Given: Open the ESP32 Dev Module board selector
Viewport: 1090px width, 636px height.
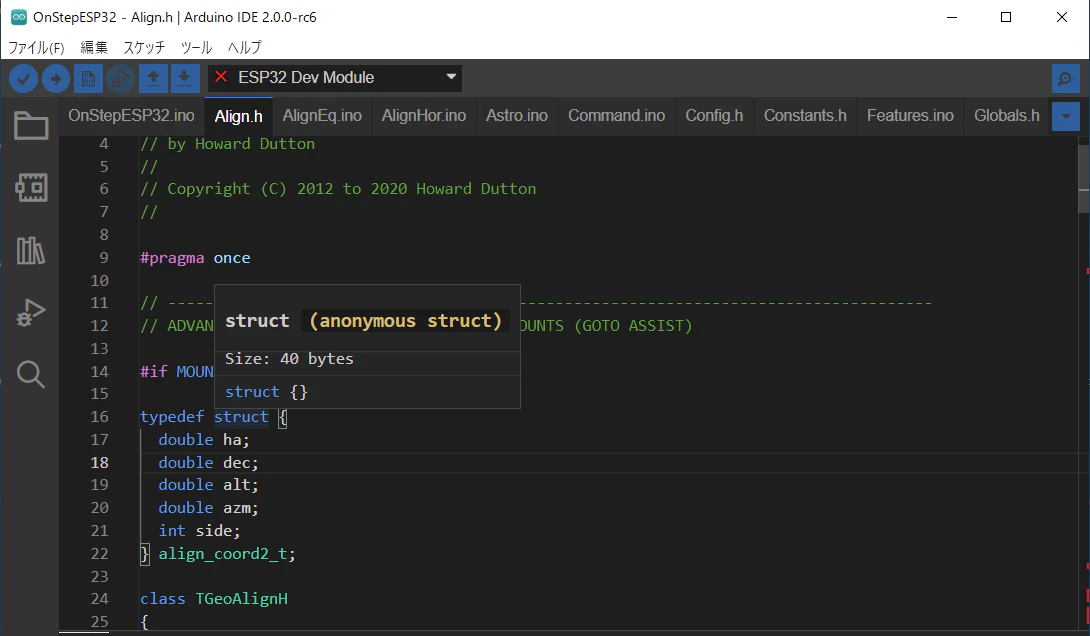Looking at the screenshot, I should coord(334,78).
